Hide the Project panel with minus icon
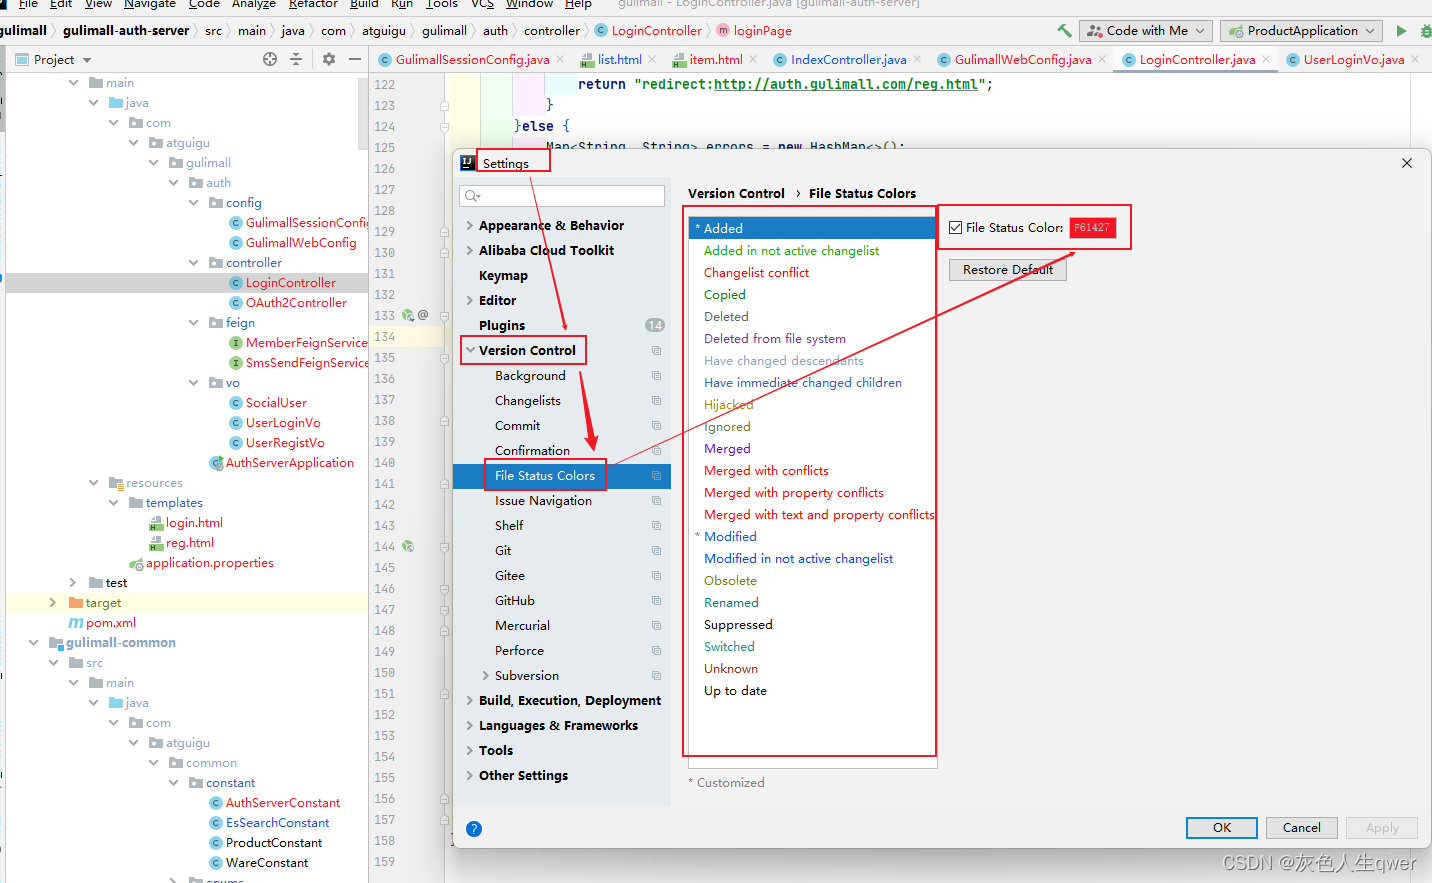This screenshot has height=883, width=1432. [x=354, y=59]
